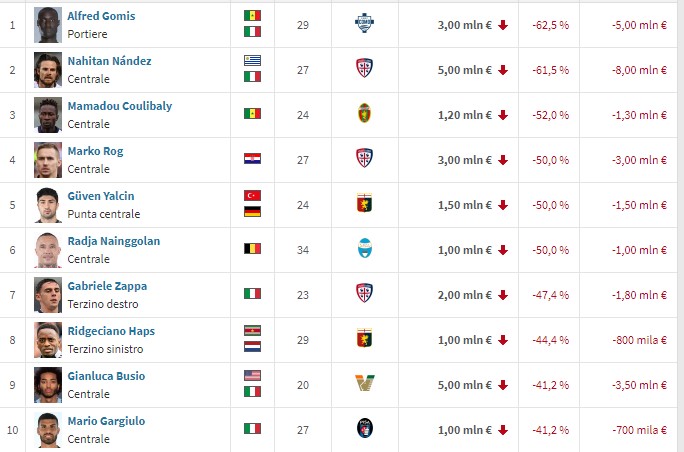Click Marko Rog's 3,00 mln € market value
The image size is (684, 452).
(x=465, y=158)
